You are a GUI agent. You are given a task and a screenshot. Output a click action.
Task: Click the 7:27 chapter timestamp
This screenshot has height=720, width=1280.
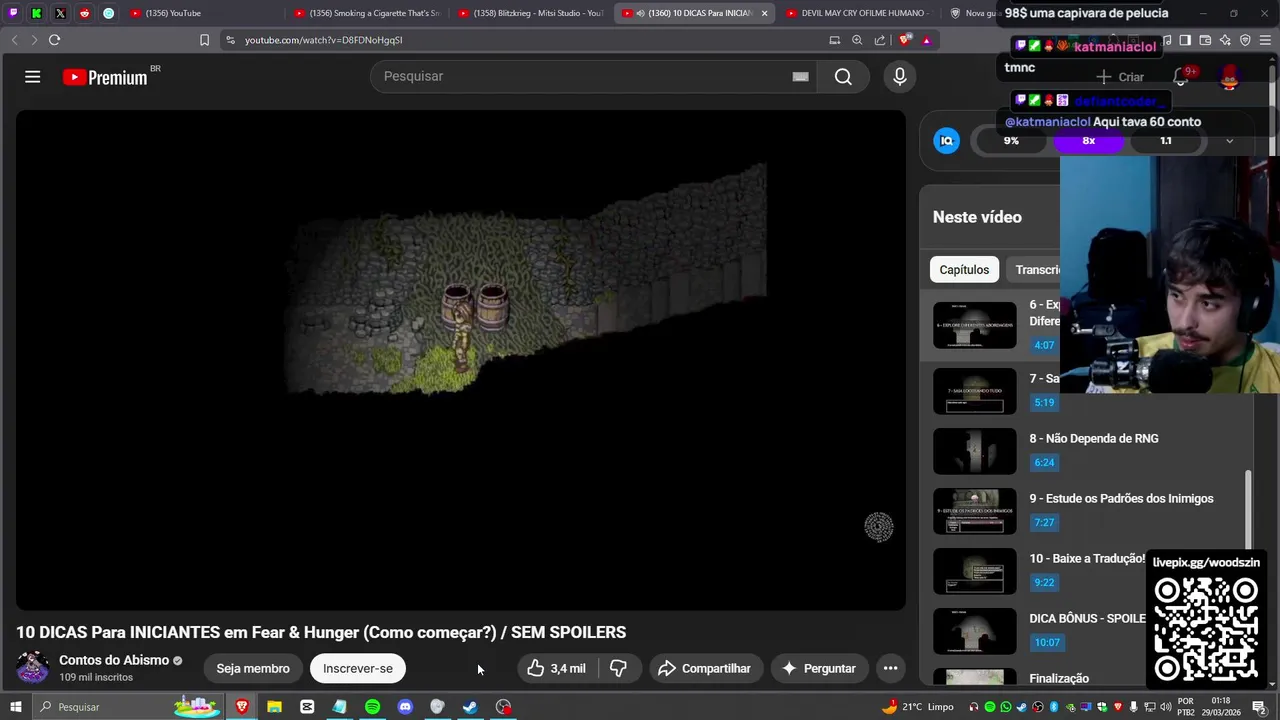[x=1044, y=522]
